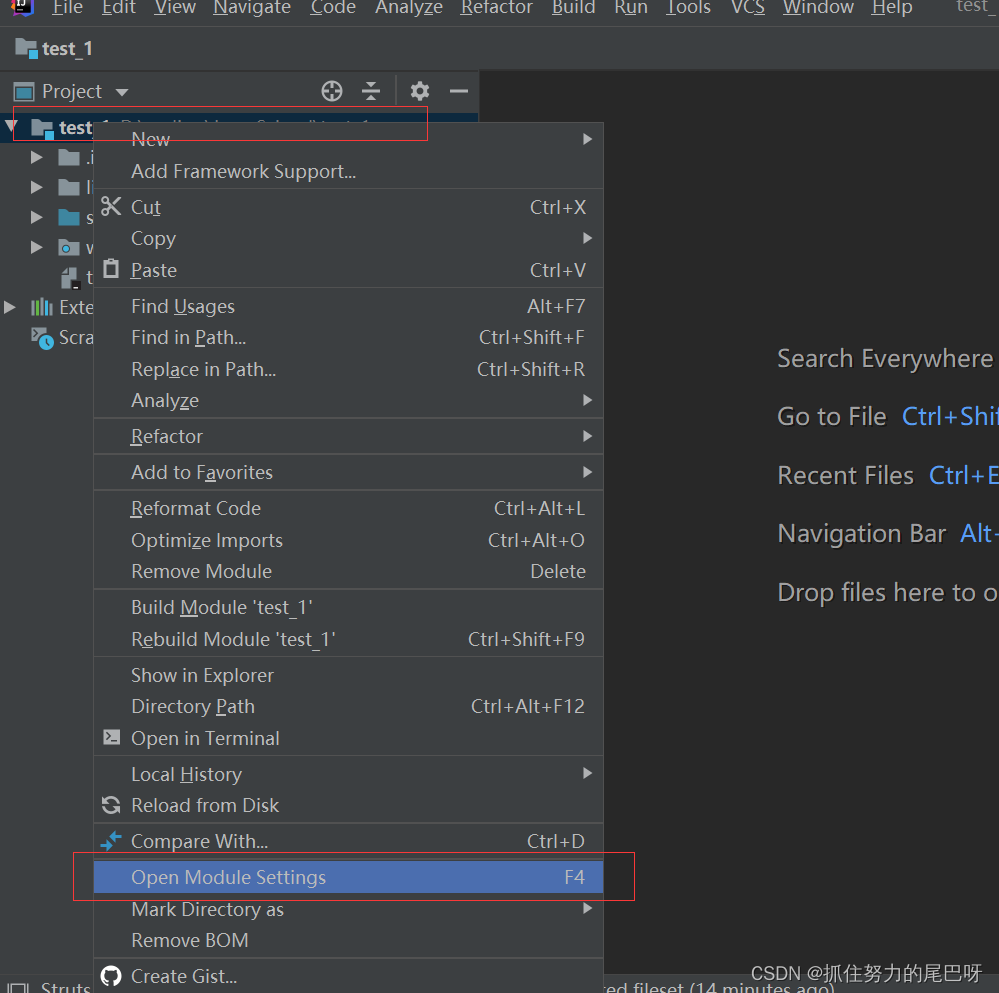
Task: Select Replace in Path...
Action: tap(348, 369)
